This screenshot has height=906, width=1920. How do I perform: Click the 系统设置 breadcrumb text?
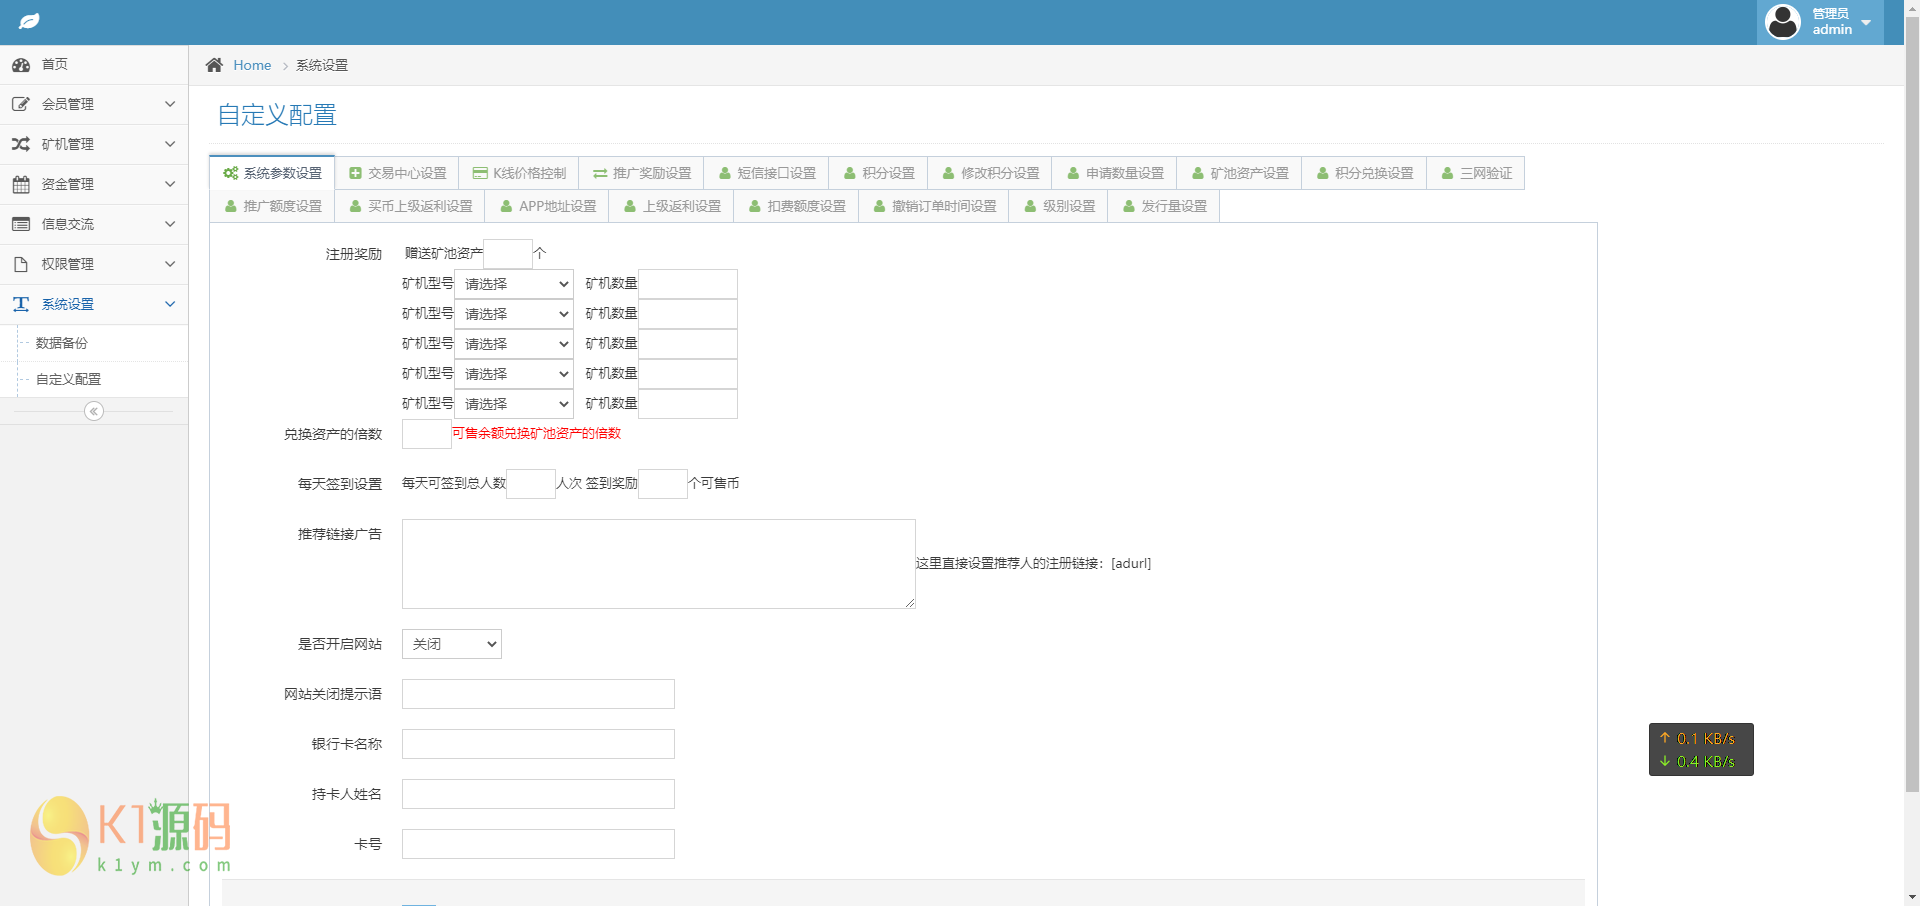(322, 65)
